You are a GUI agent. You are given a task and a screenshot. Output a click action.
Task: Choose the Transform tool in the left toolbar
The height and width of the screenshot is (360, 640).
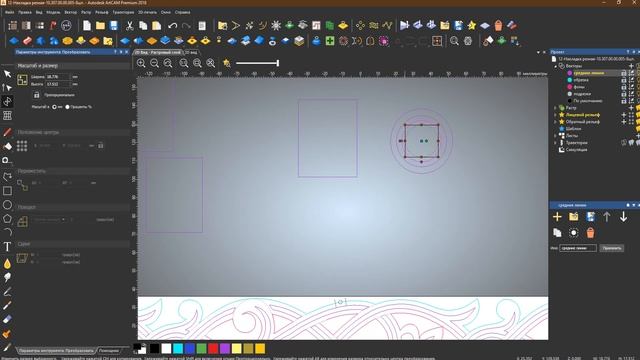pyautogui.click(x=7, y=101)
